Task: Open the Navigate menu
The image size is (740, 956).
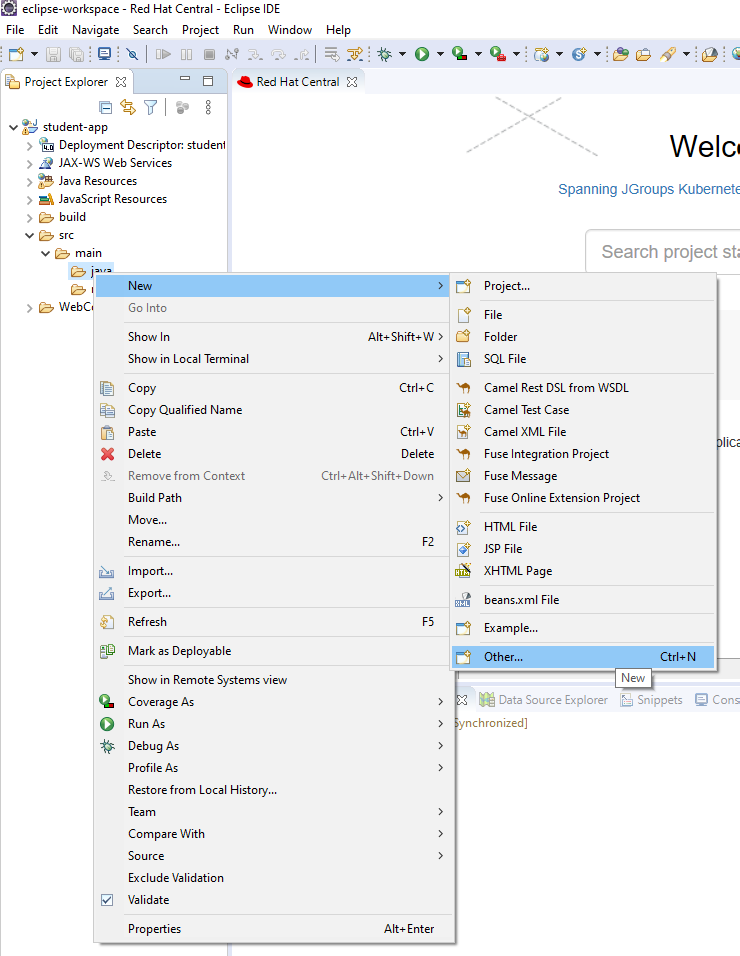Action: pyautogui.click(x=95, y=30)
